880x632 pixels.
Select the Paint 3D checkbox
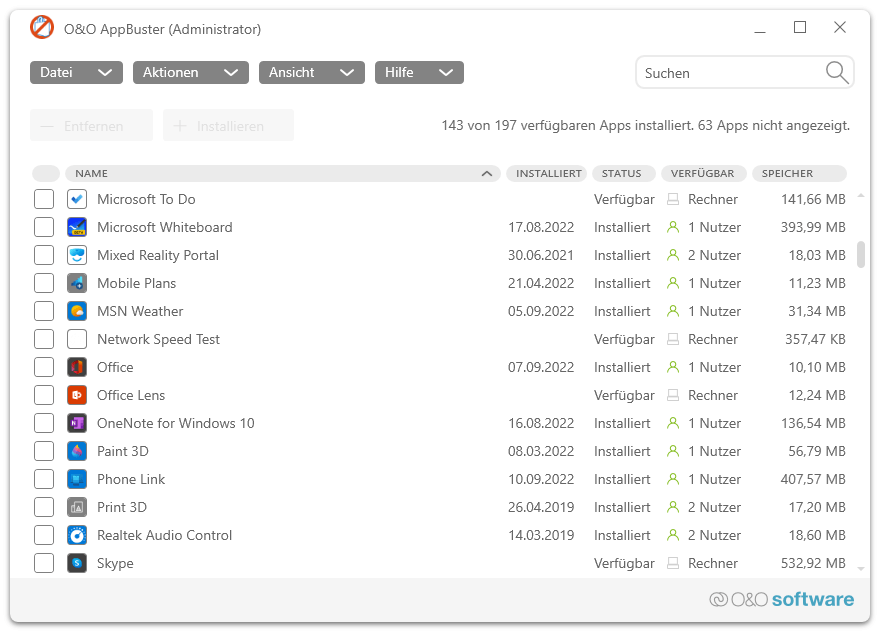(44, 451)
